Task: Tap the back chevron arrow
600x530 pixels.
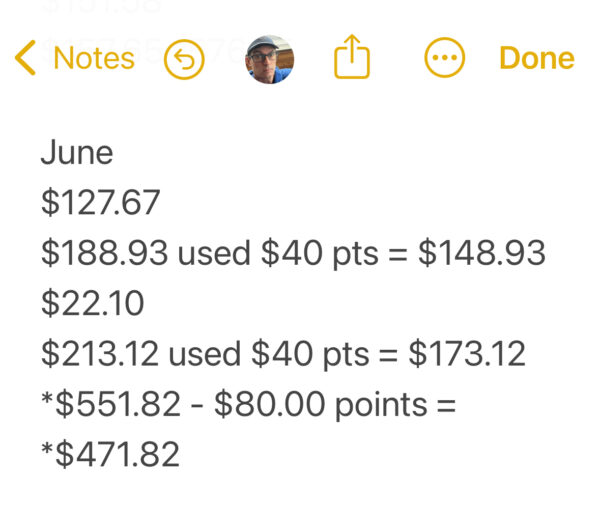Action: 25,59
